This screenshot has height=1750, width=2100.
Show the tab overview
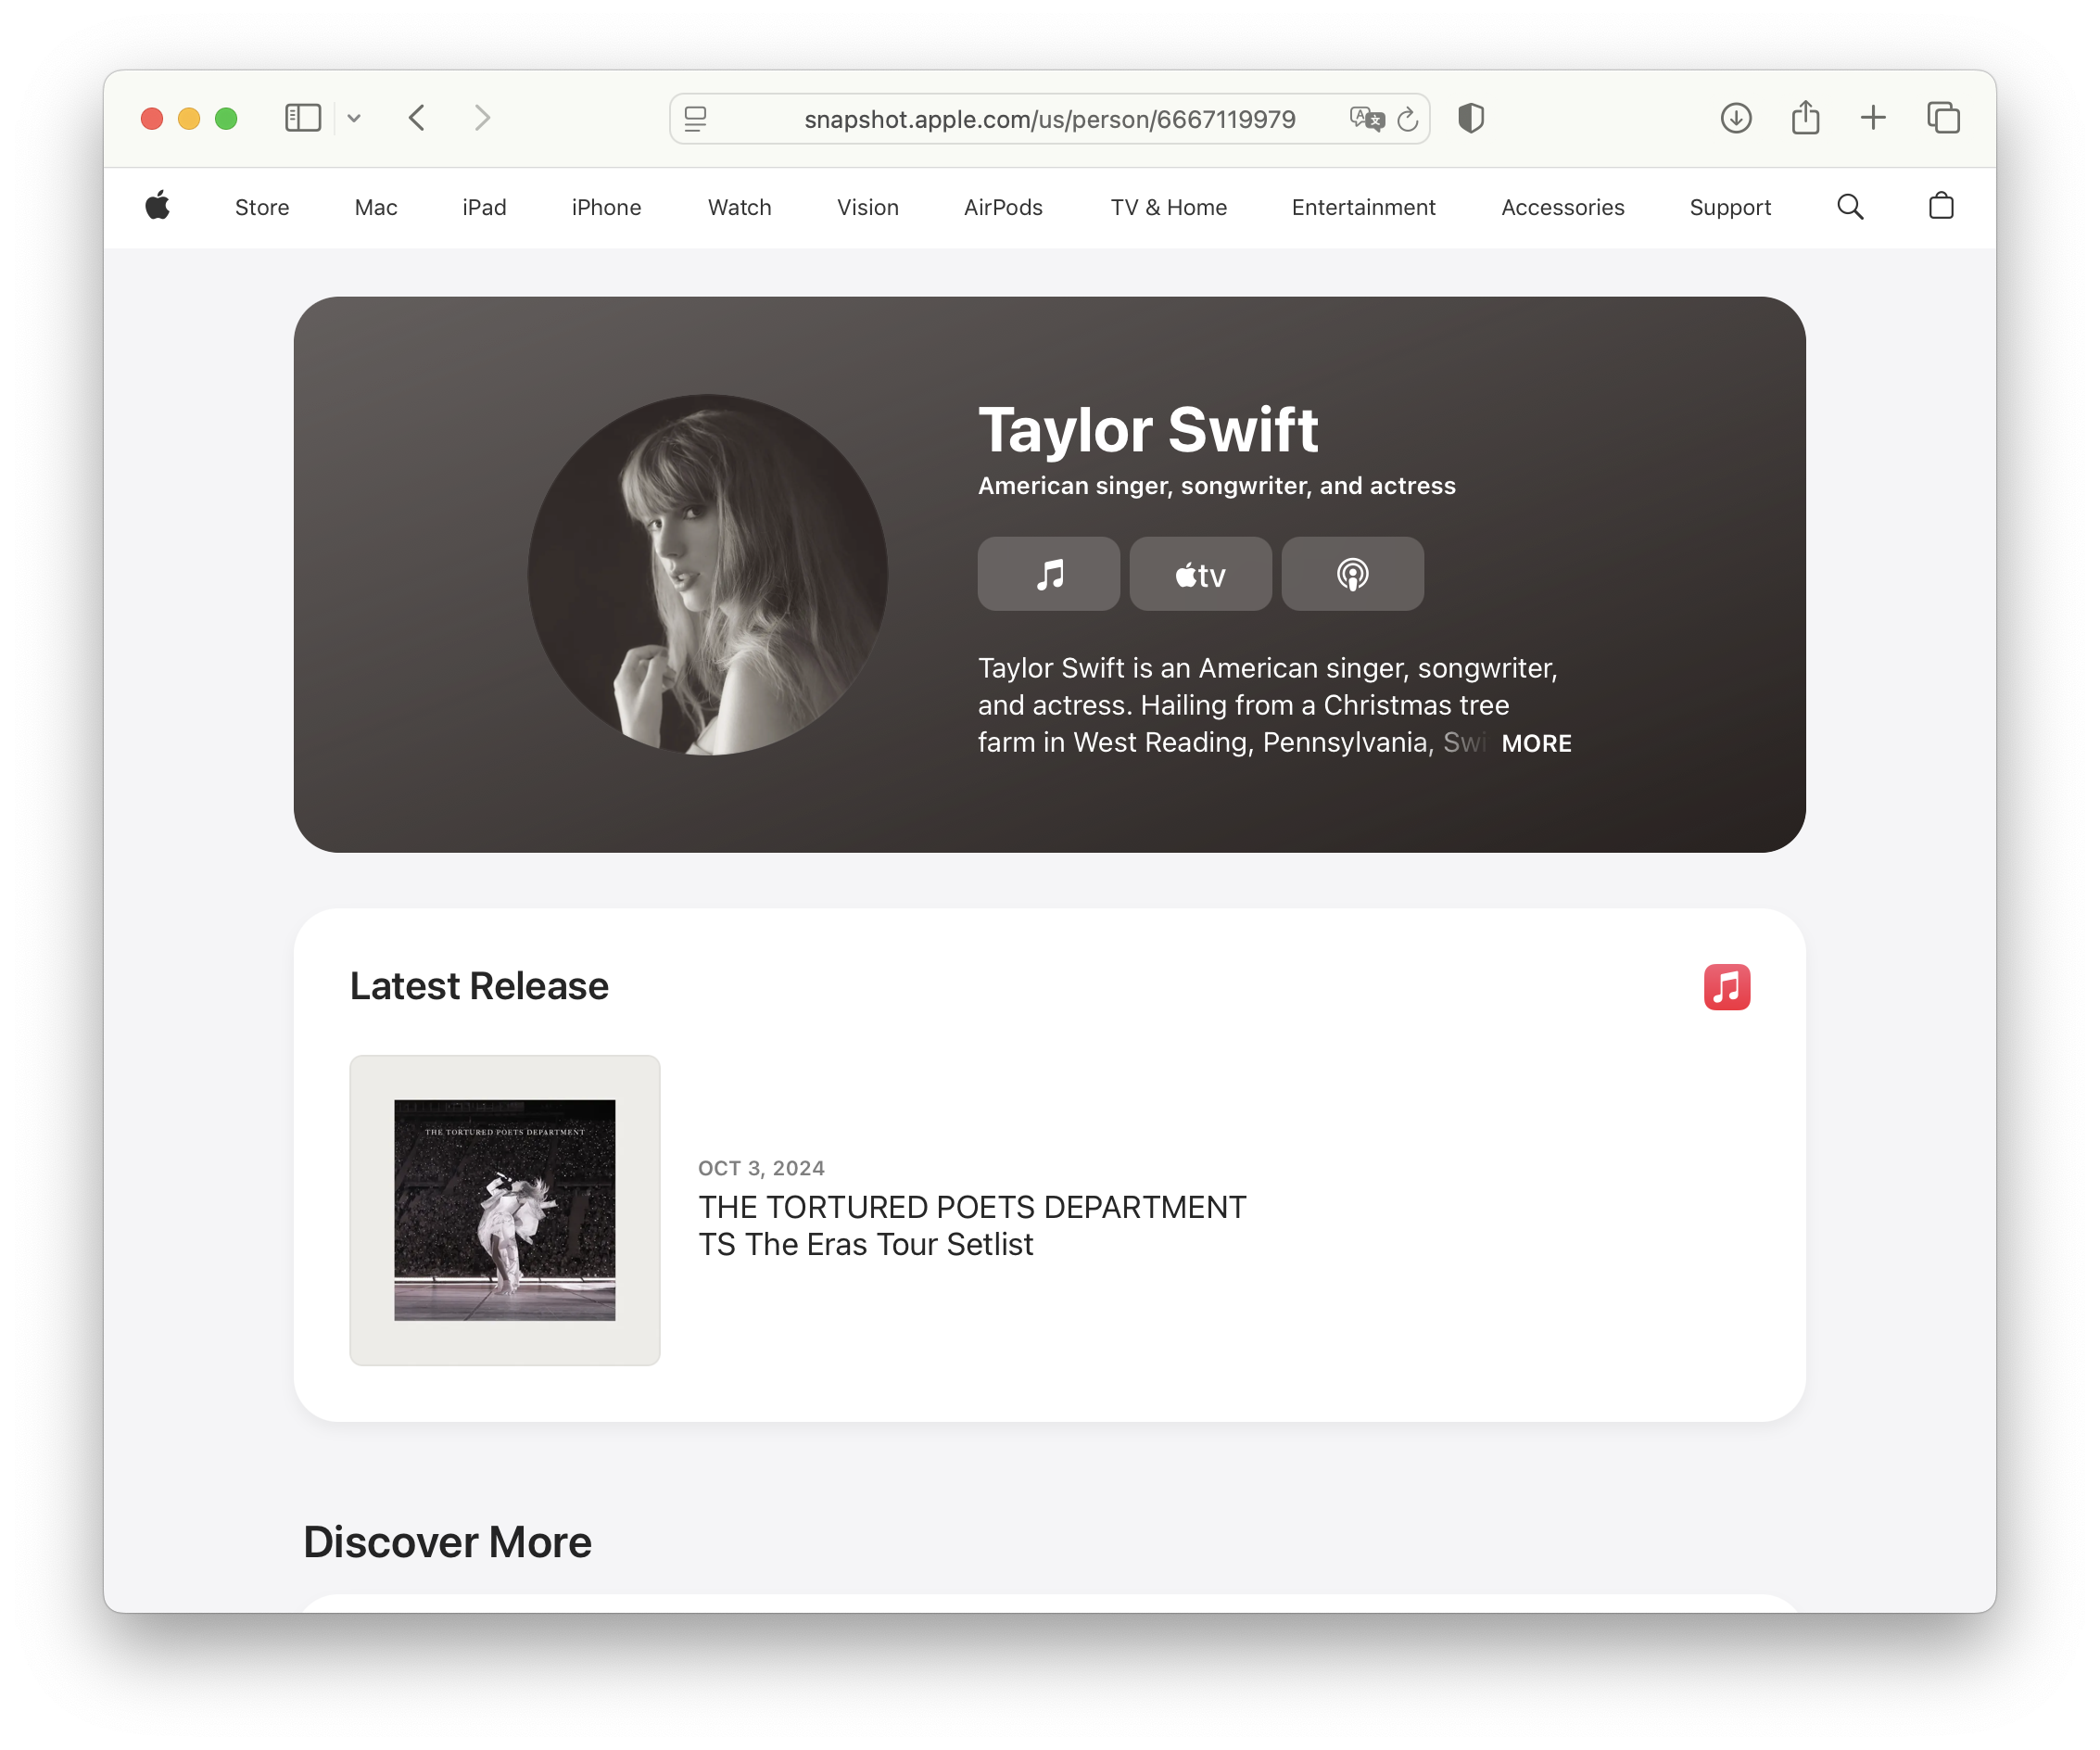[x=1943, y=118]
